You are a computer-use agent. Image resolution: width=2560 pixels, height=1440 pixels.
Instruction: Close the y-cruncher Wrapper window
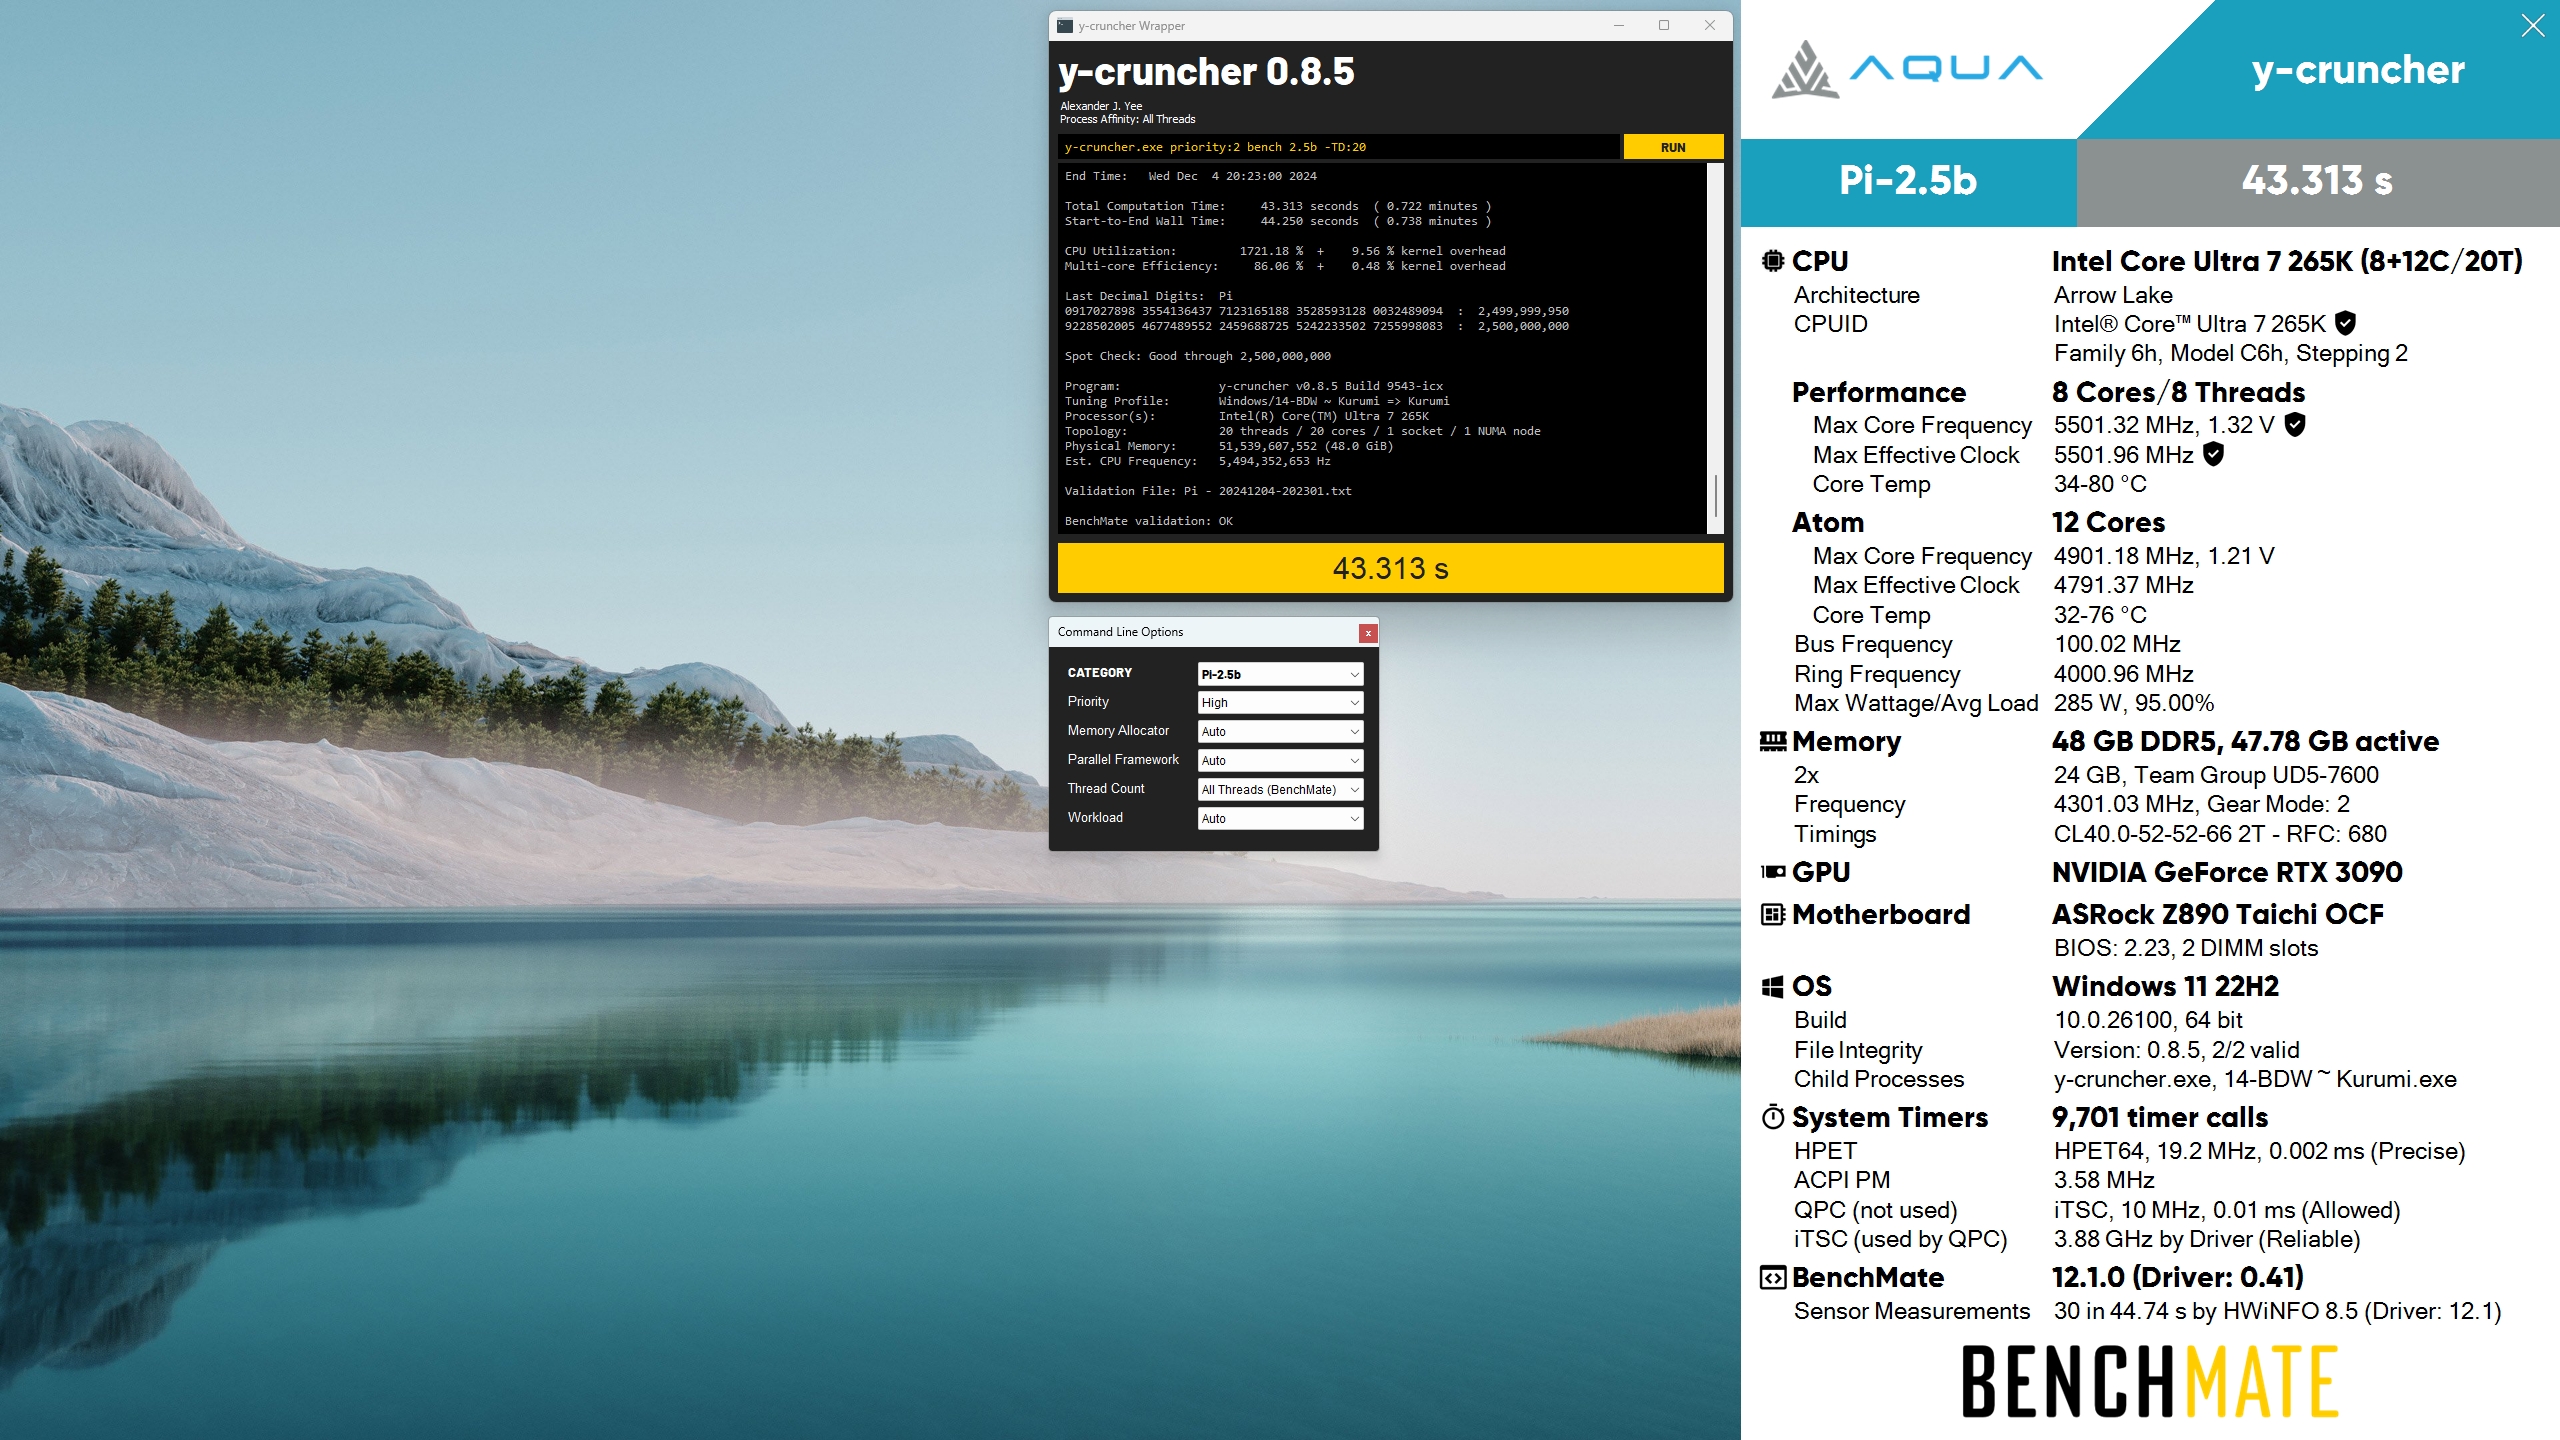[1710, 26]
